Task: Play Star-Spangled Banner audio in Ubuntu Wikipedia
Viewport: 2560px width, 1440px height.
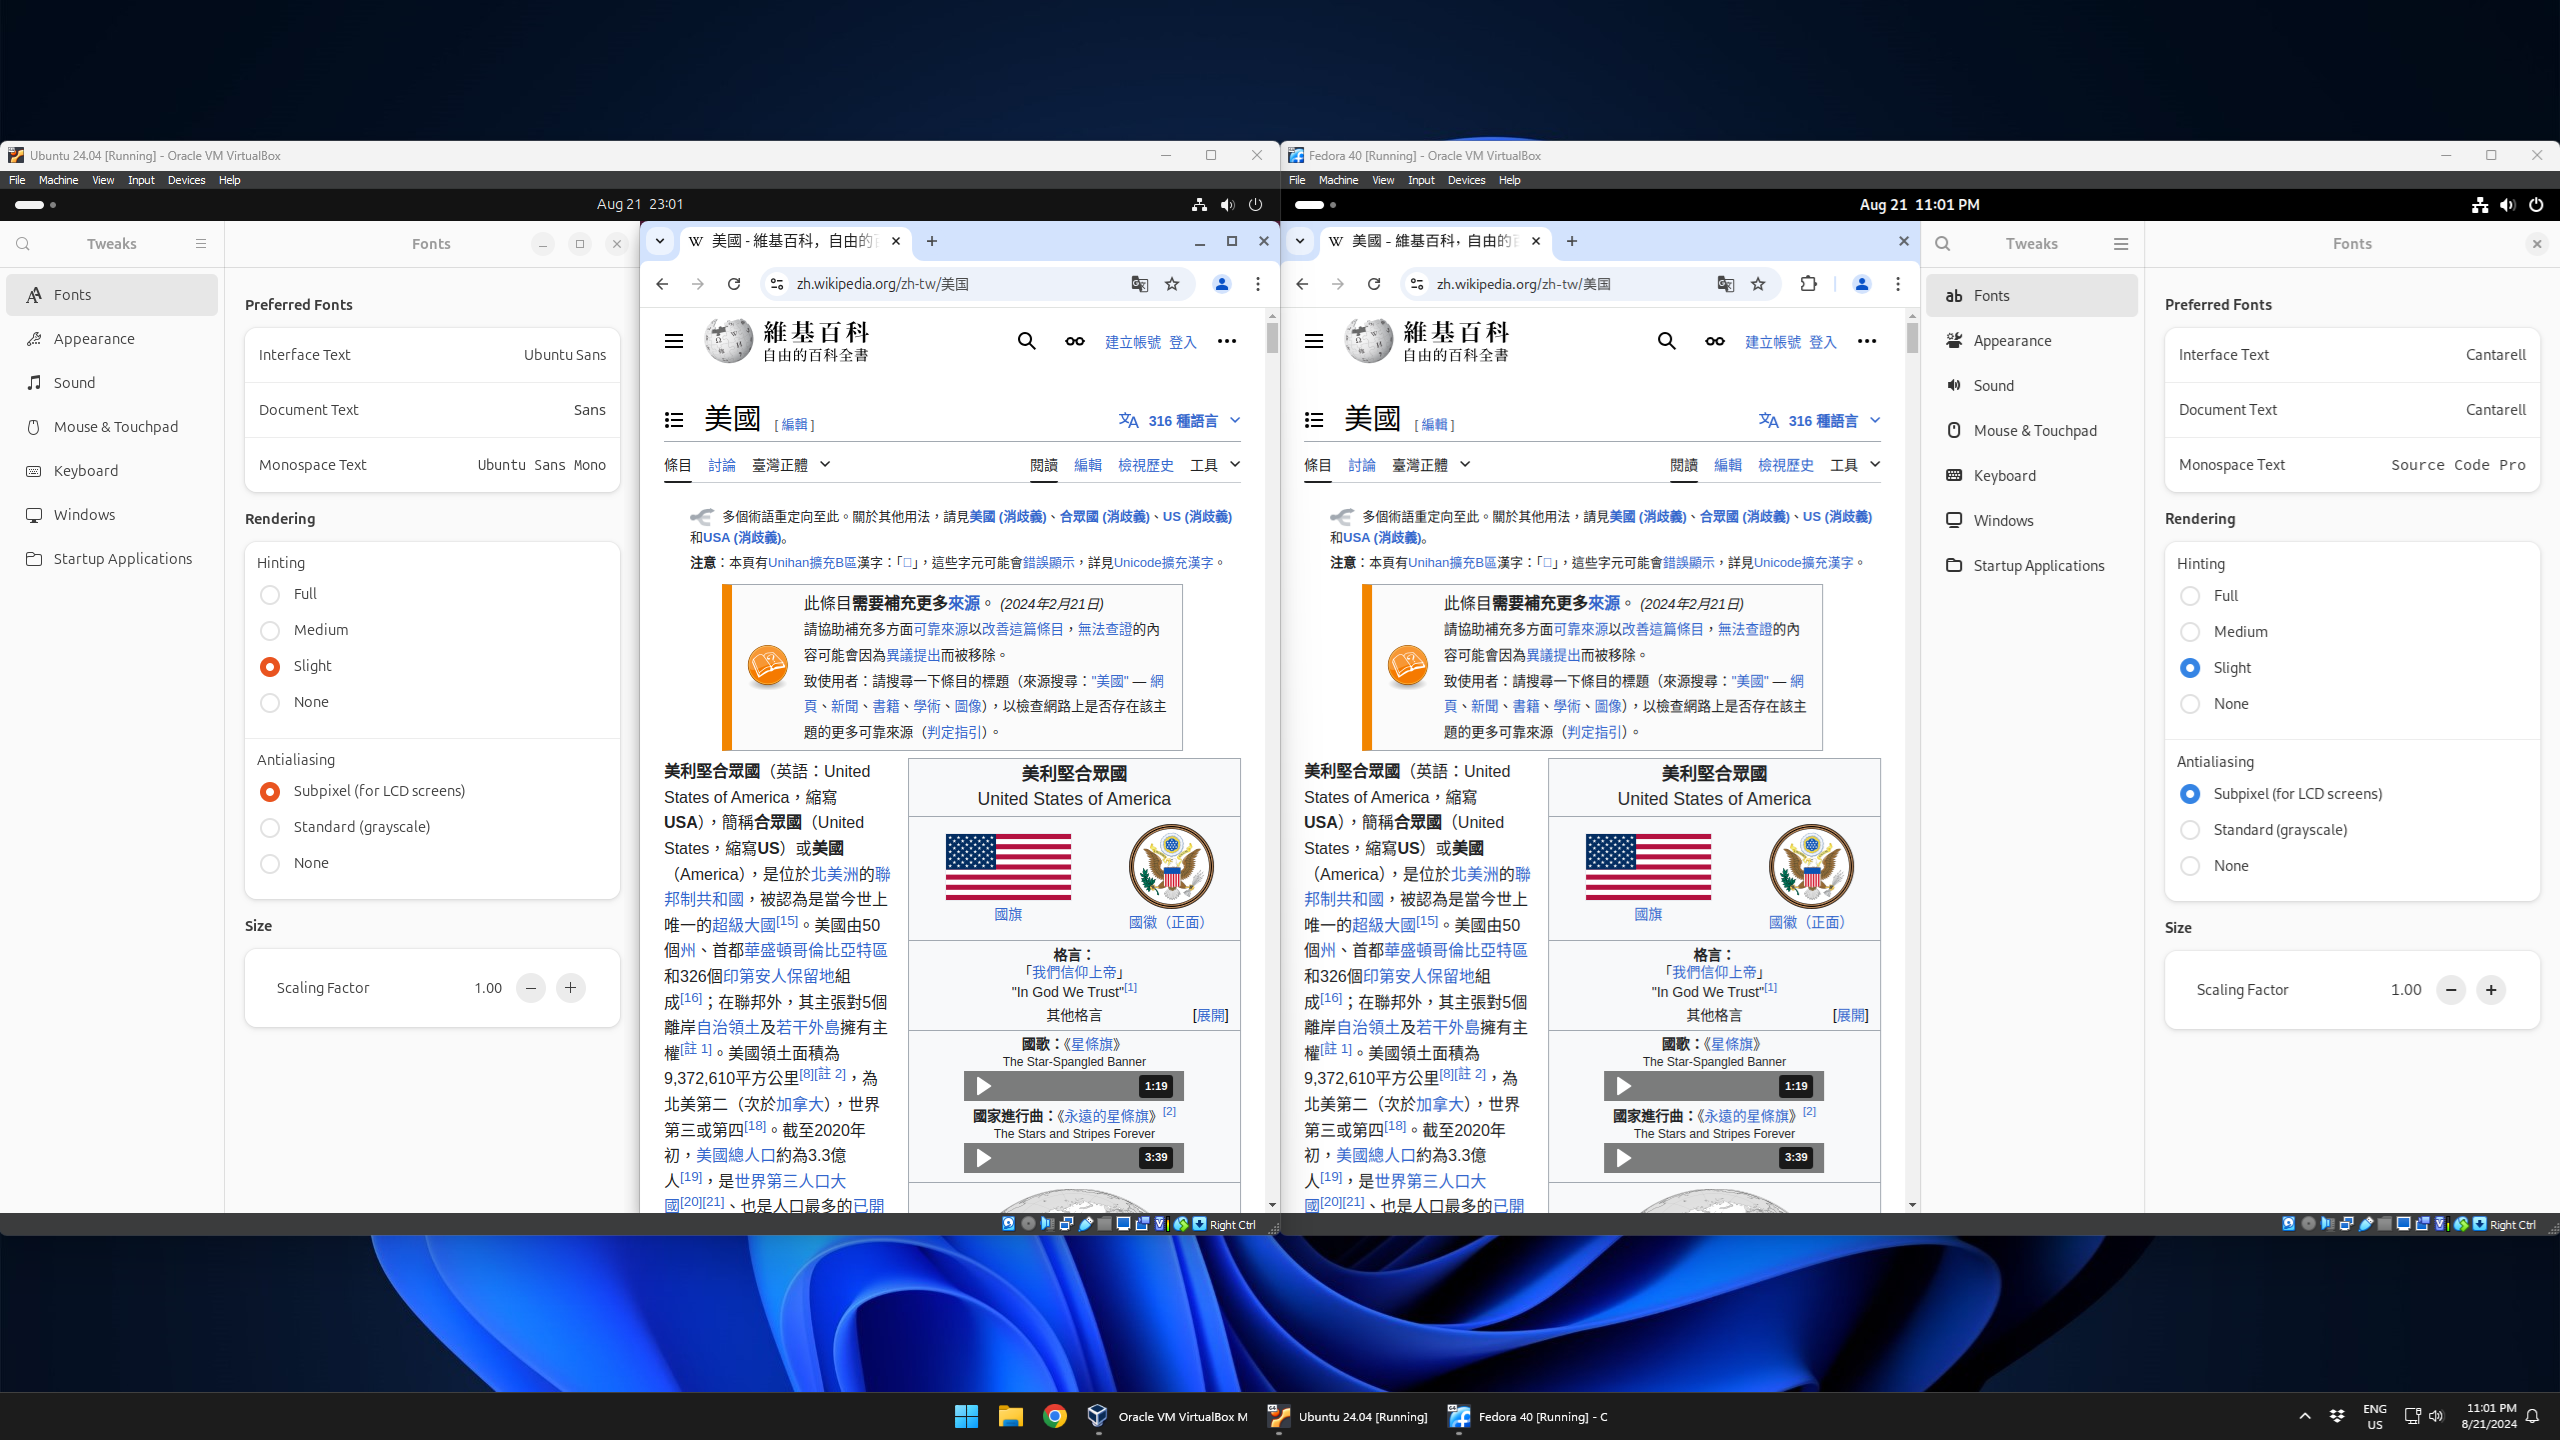Action: (984, 1086)
